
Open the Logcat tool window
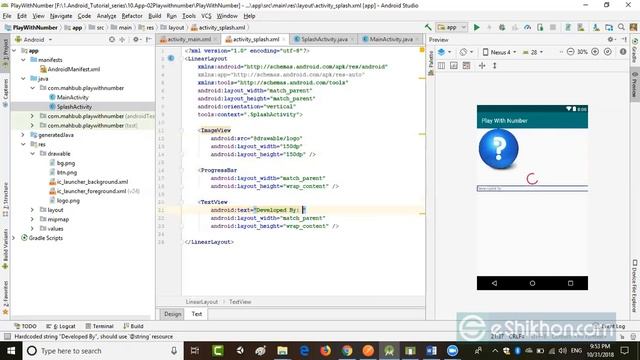(x=61, y=326)
